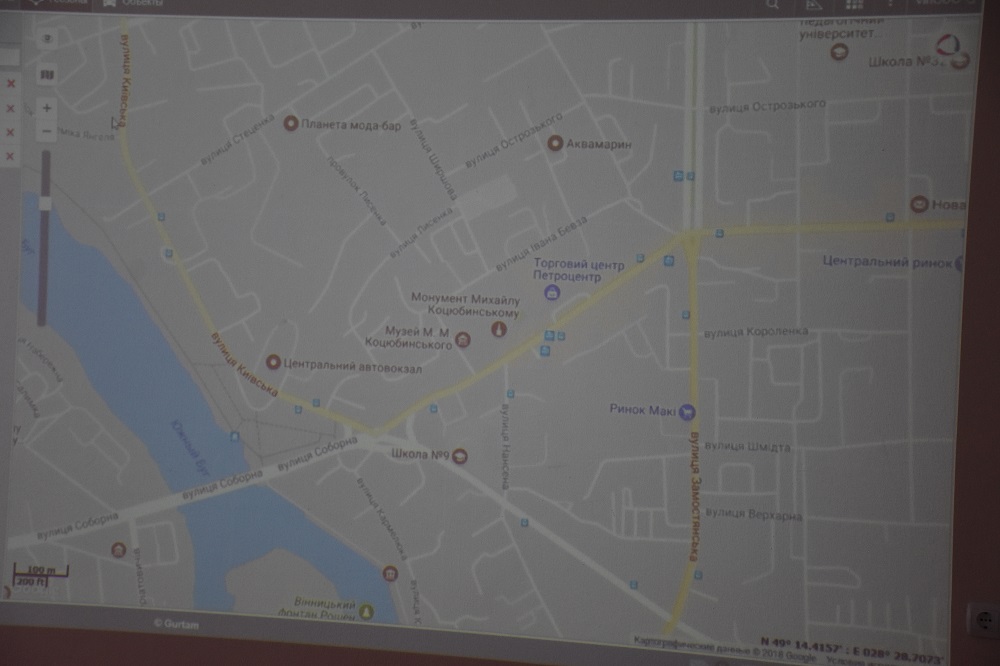Click the Планета мода-бар label

pos(351,125)
